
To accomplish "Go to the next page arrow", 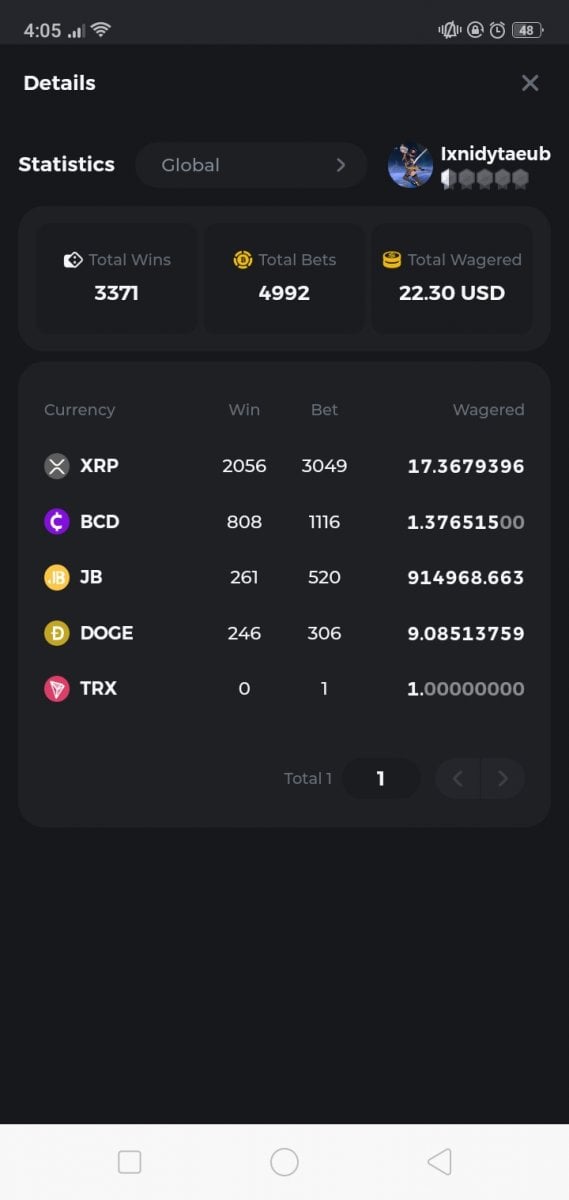I will 503,778.
